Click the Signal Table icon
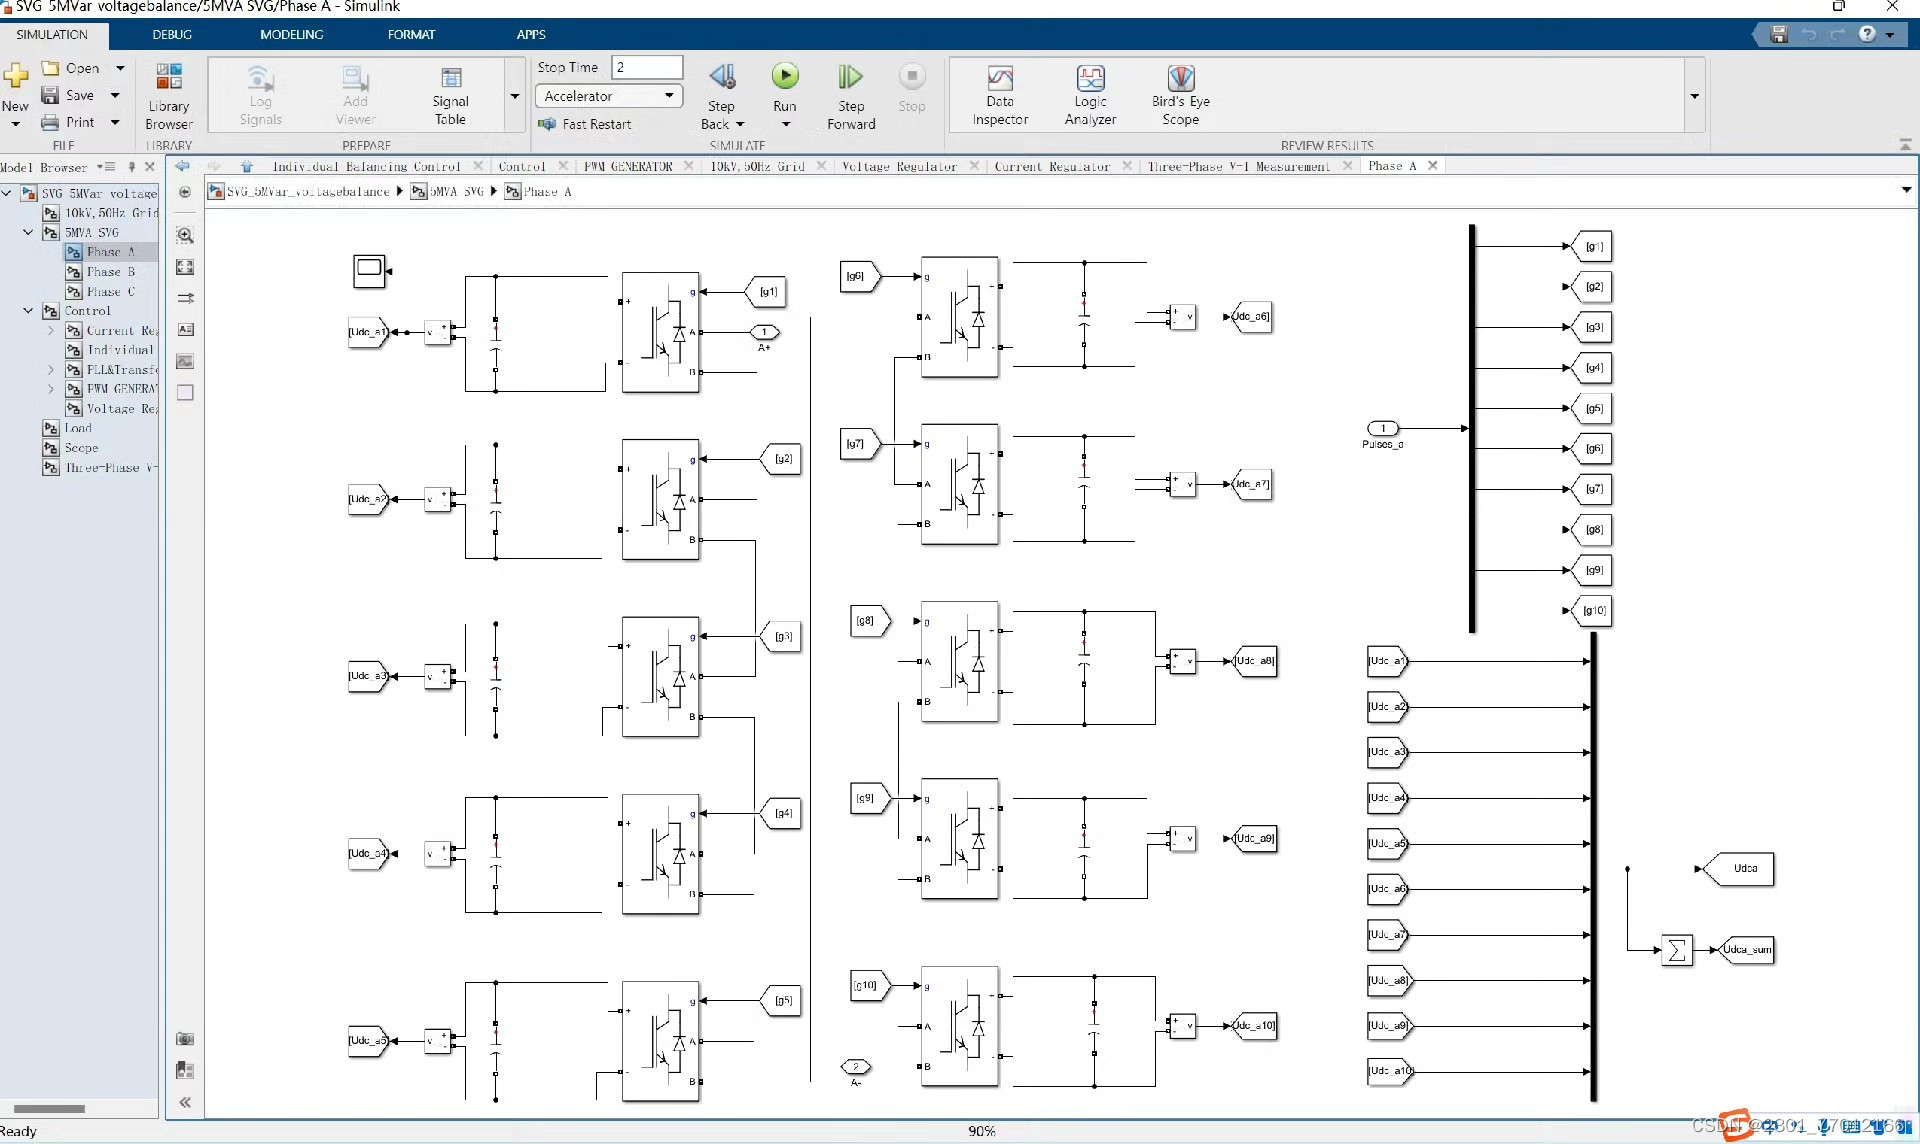The width and height of the screenshot is (1920, 1144). point(450,96)
